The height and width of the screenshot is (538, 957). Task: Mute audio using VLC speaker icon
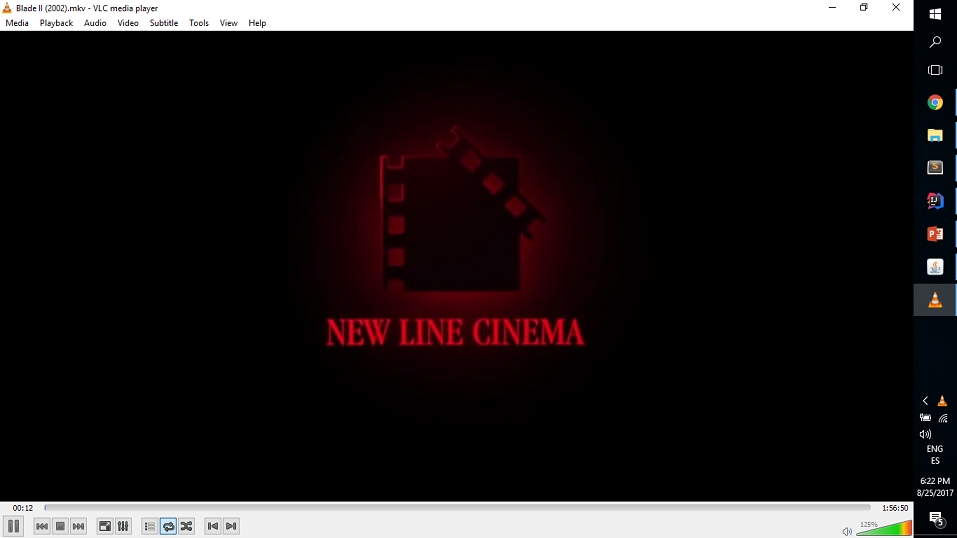pyautogui.click(x=847, y=531)
